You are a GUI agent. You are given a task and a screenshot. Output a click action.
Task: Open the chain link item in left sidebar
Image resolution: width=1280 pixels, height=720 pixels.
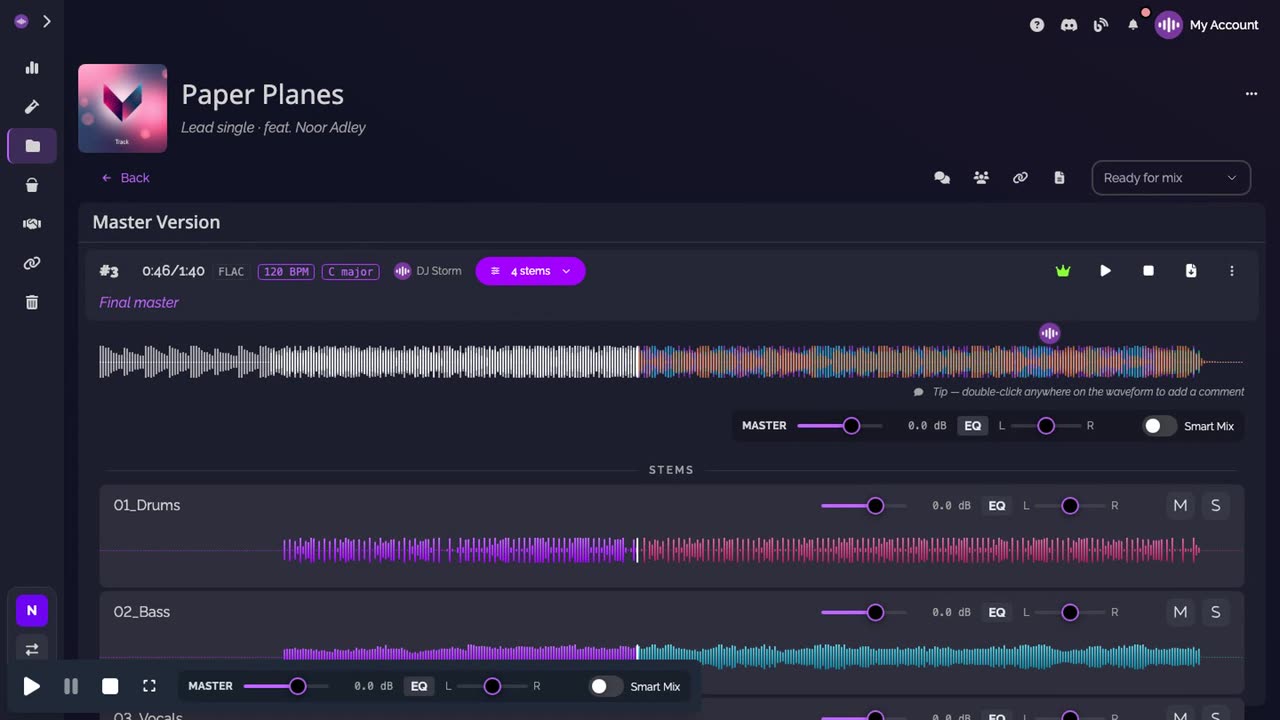[x=32, y=263]
